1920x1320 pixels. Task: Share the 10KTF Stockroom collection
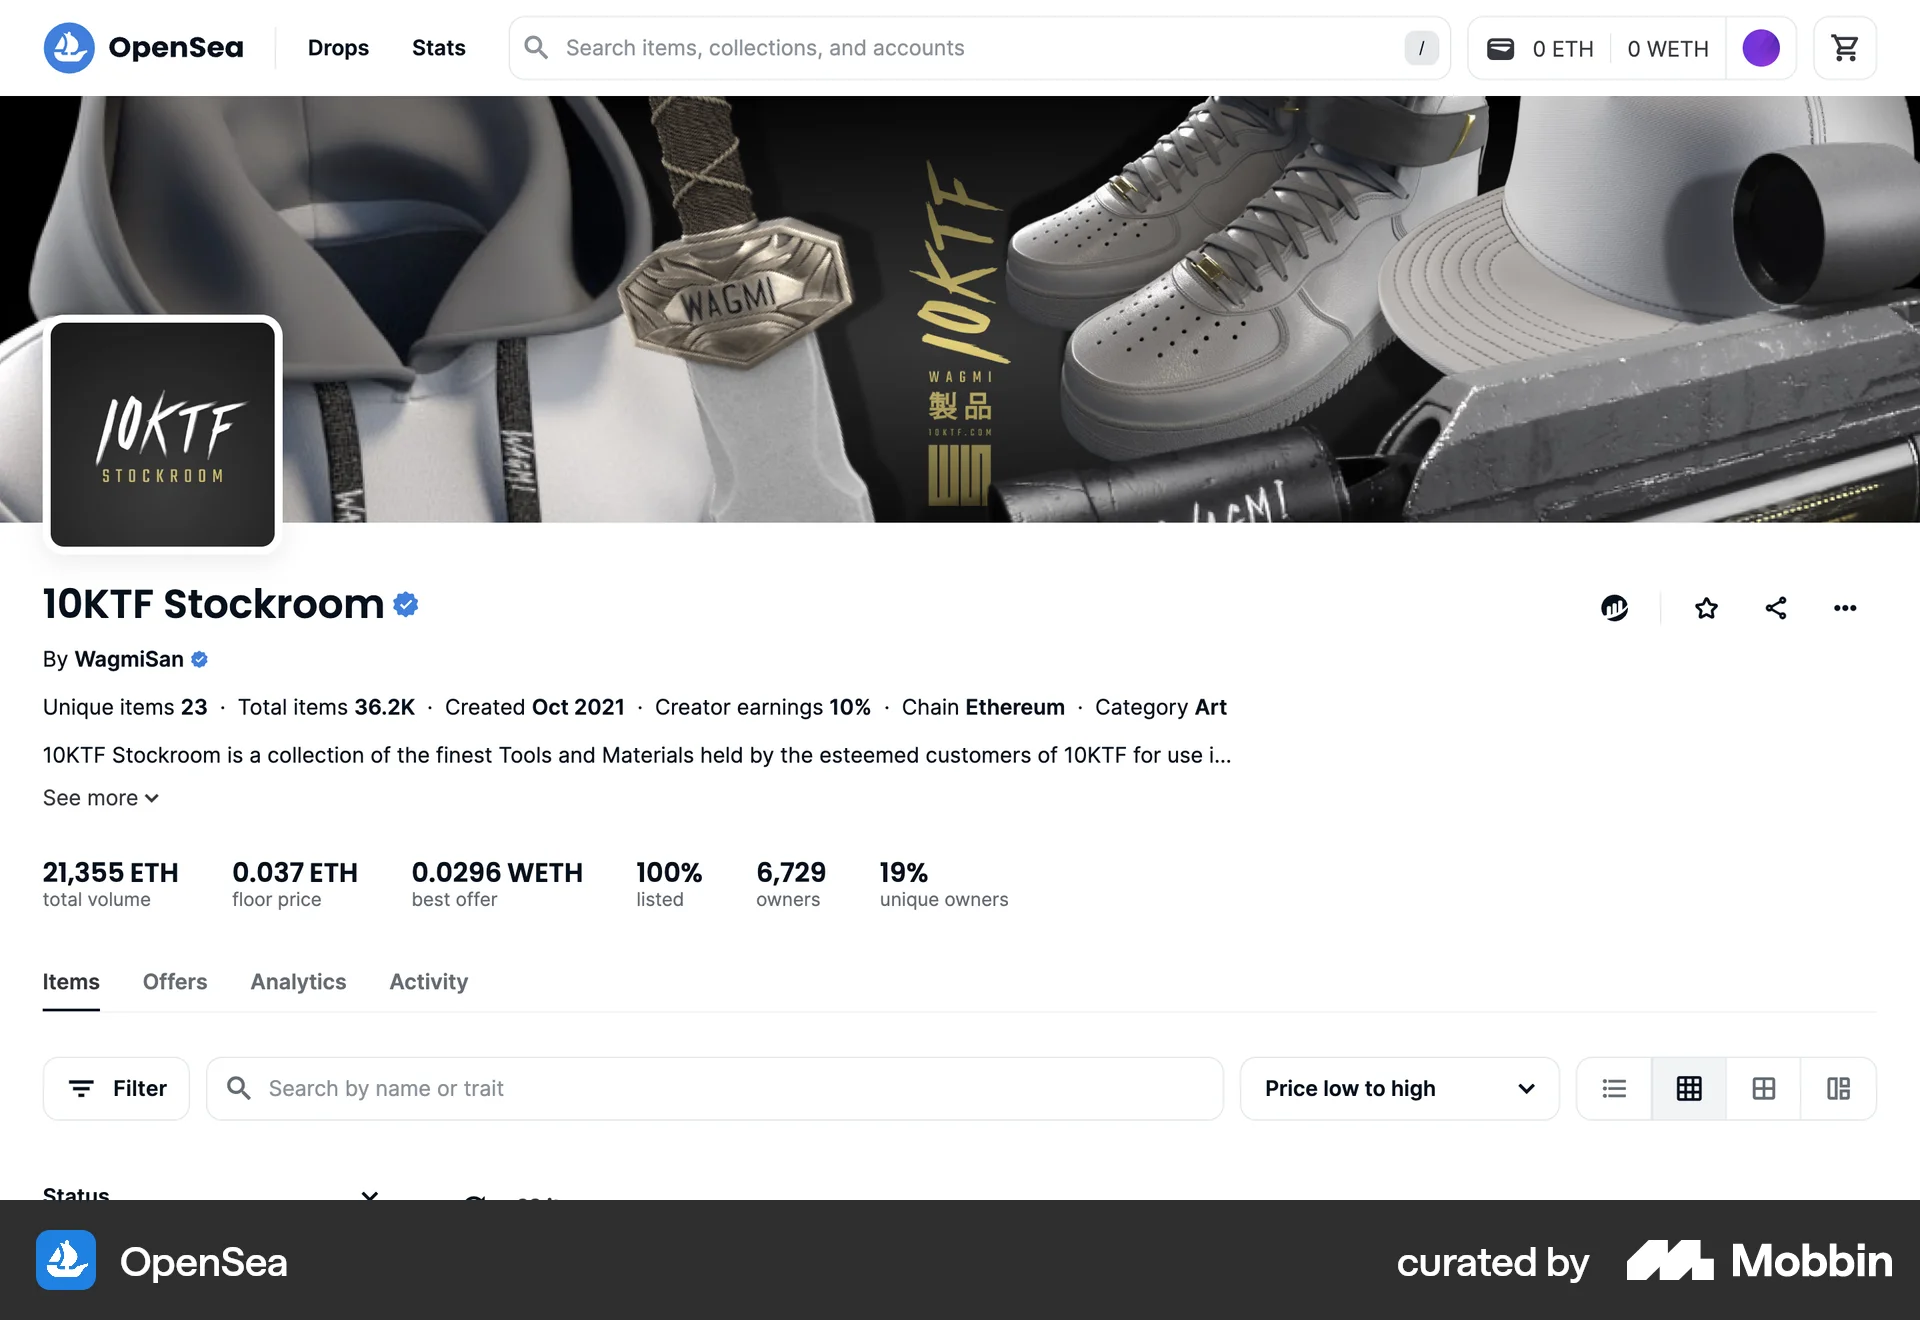1776,608
